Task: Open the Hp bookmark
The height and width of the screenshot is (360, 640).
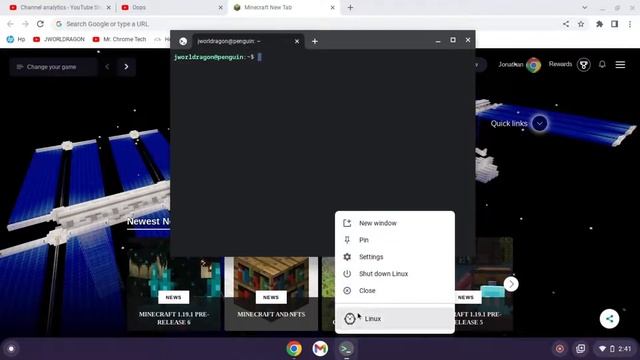Action: [x=16, y=39]
